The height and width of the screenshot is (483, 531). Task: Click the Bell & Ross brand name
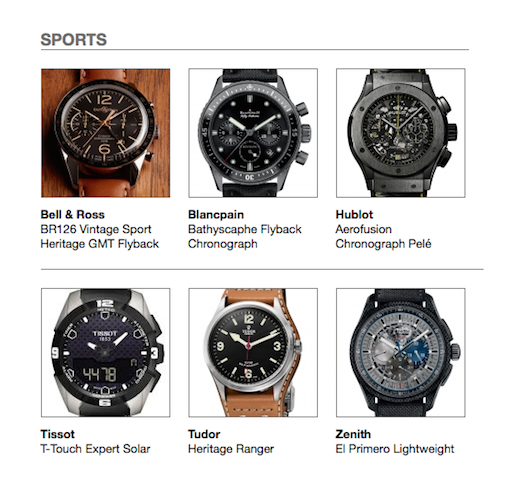(72, 214)
